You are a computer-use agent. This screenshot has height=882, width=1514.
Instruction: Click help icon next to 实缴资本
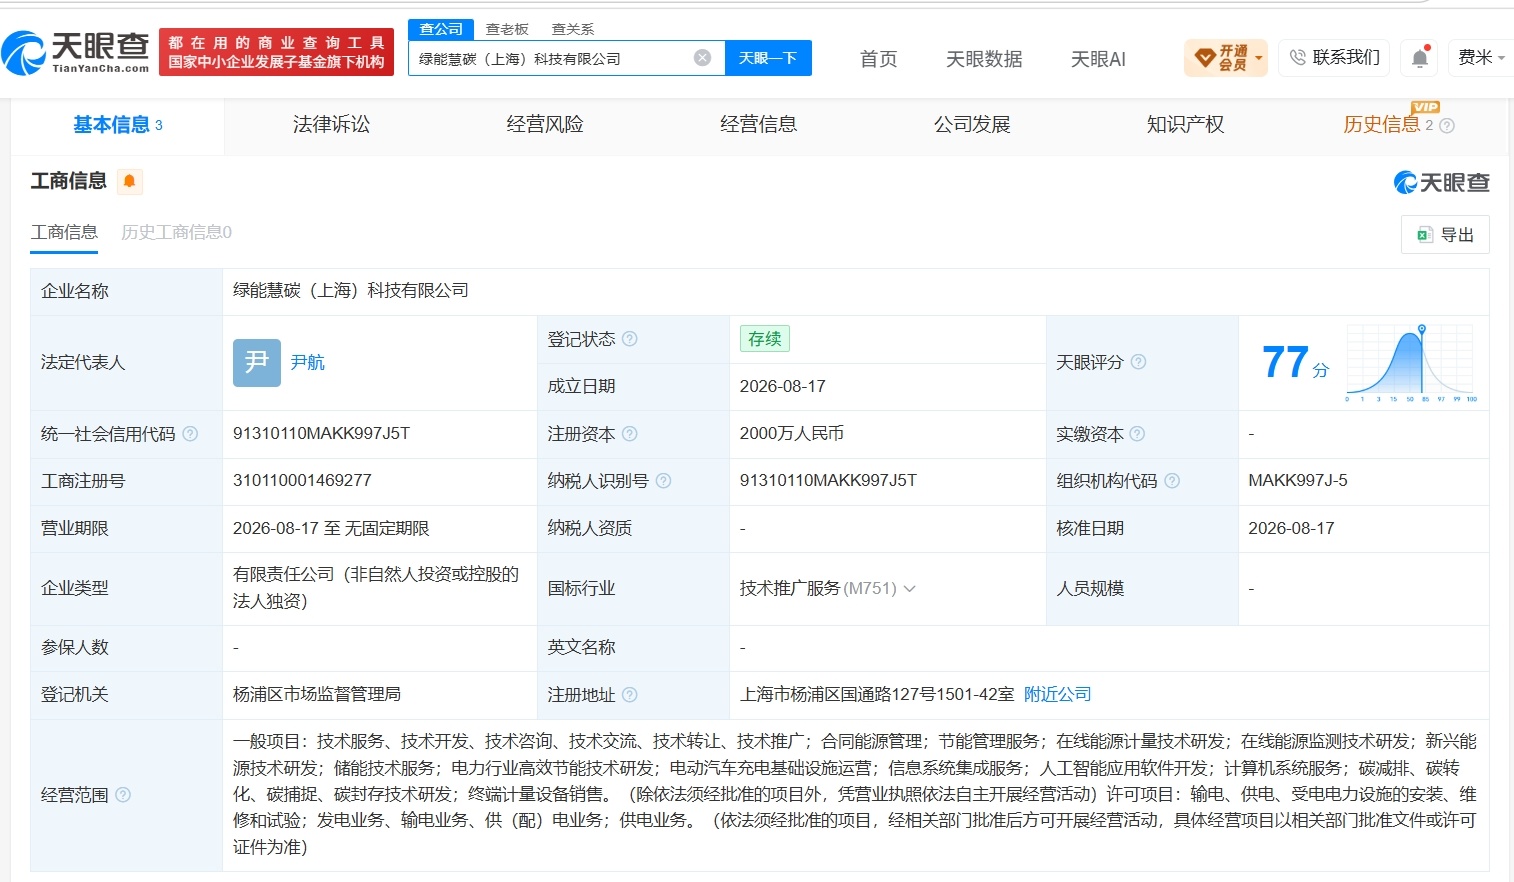(x=1137, y=434)
